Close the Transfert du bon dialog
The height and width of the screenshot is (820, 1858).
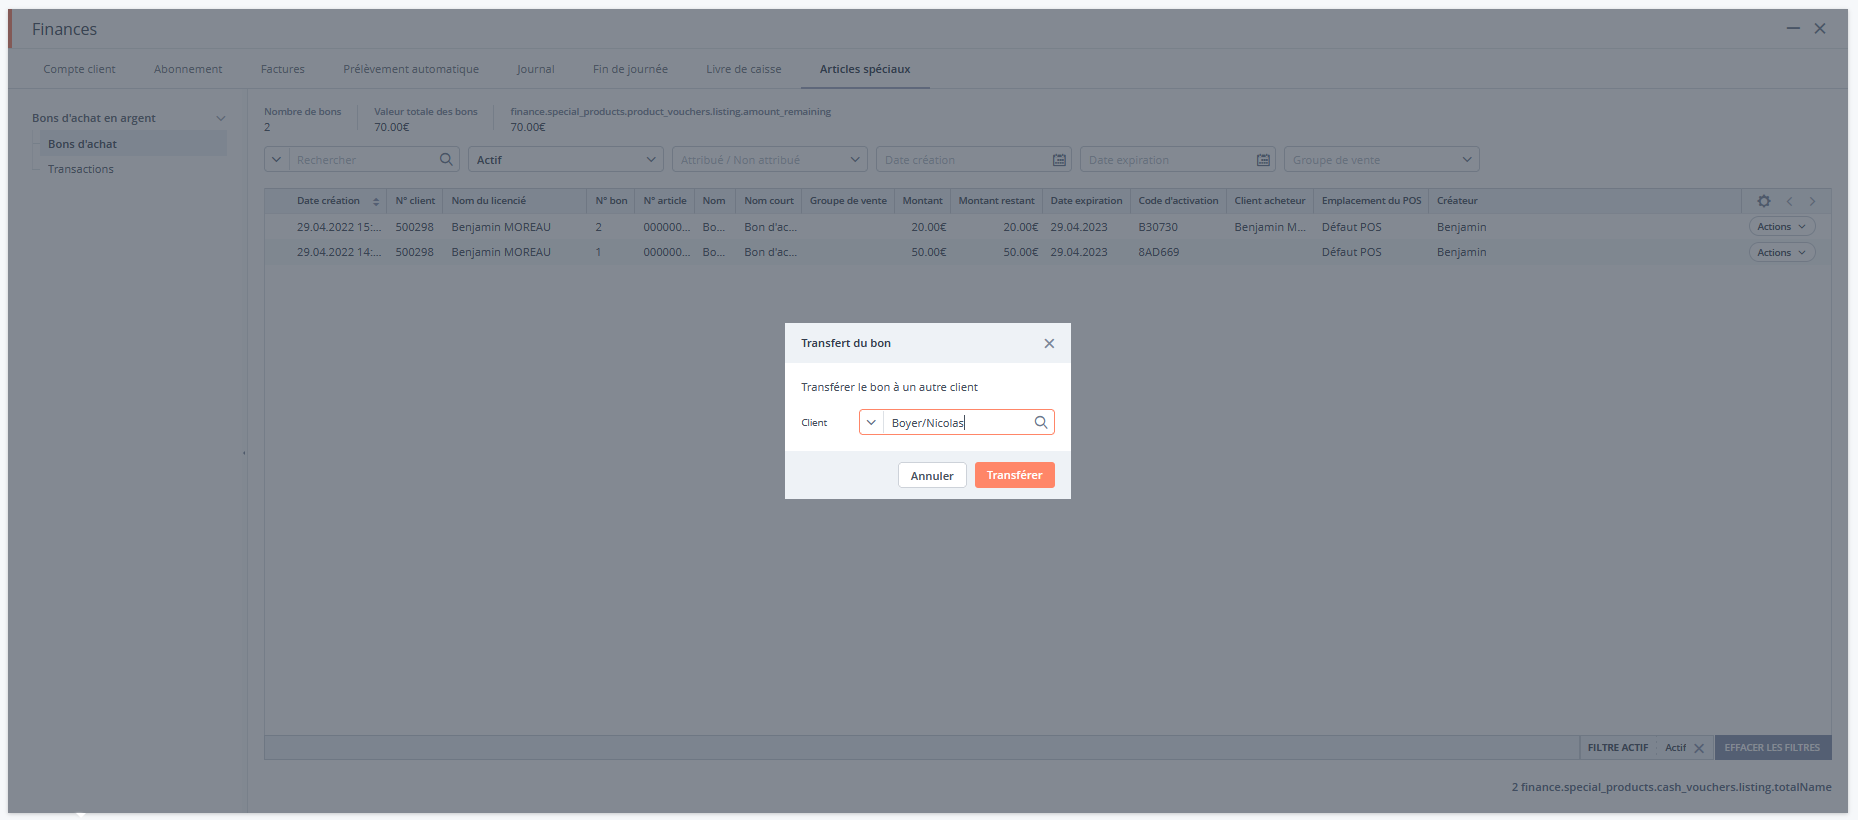1049,343
